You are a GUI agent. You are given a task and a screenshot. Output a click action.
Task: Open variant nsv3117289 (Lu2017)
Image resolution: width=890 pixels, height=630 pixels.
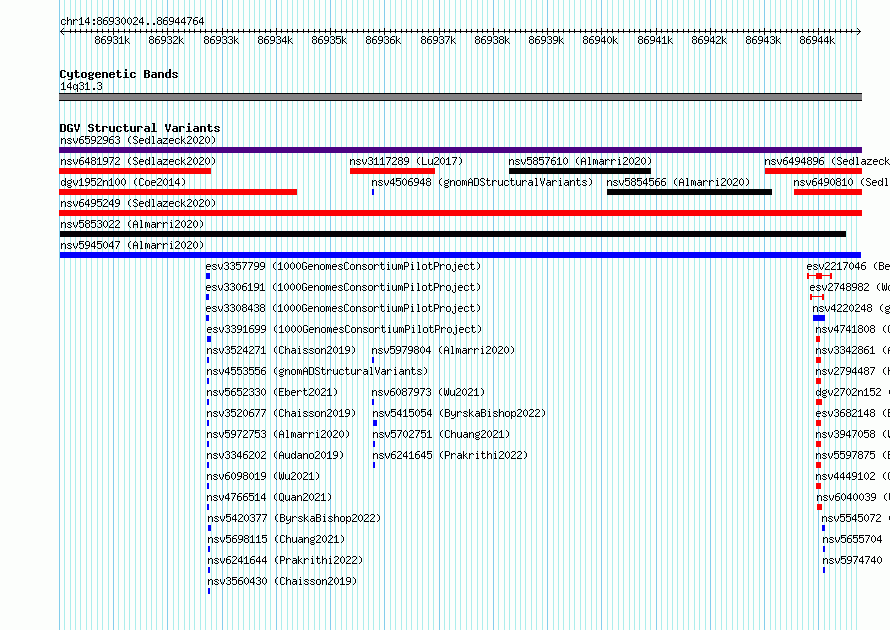(x=406, y=161)
